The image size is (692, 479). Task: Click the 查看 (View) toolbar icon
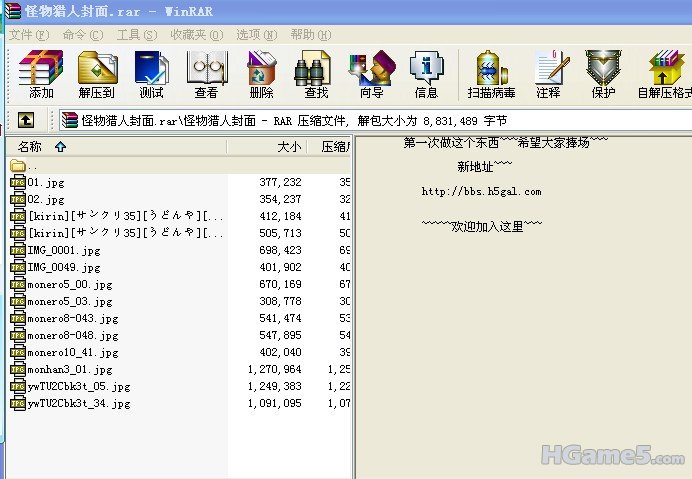(206, 75)
